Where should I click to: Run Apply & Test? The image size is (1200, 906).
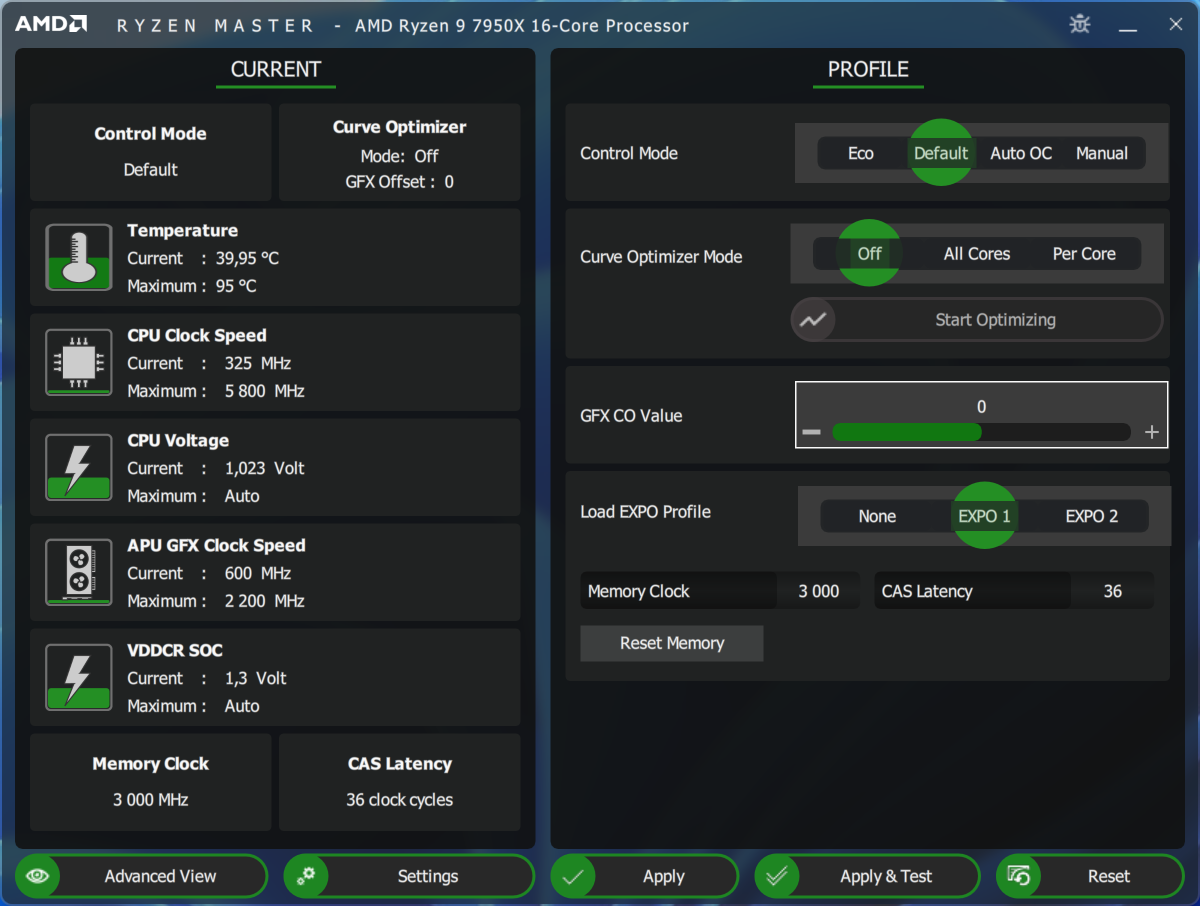pyautogui.click(x=868, y=876)
